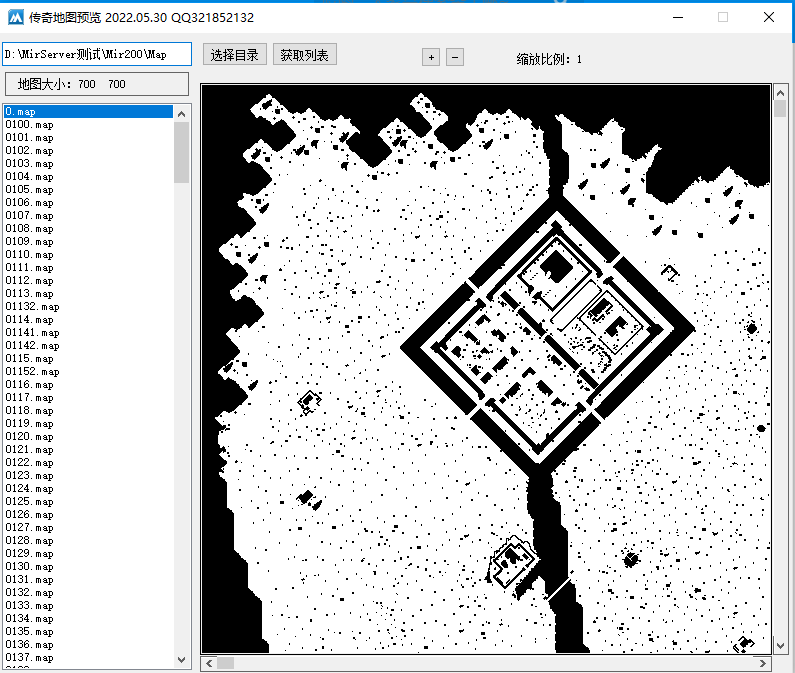Select 0112.map in the list

(x=88, y=281)
